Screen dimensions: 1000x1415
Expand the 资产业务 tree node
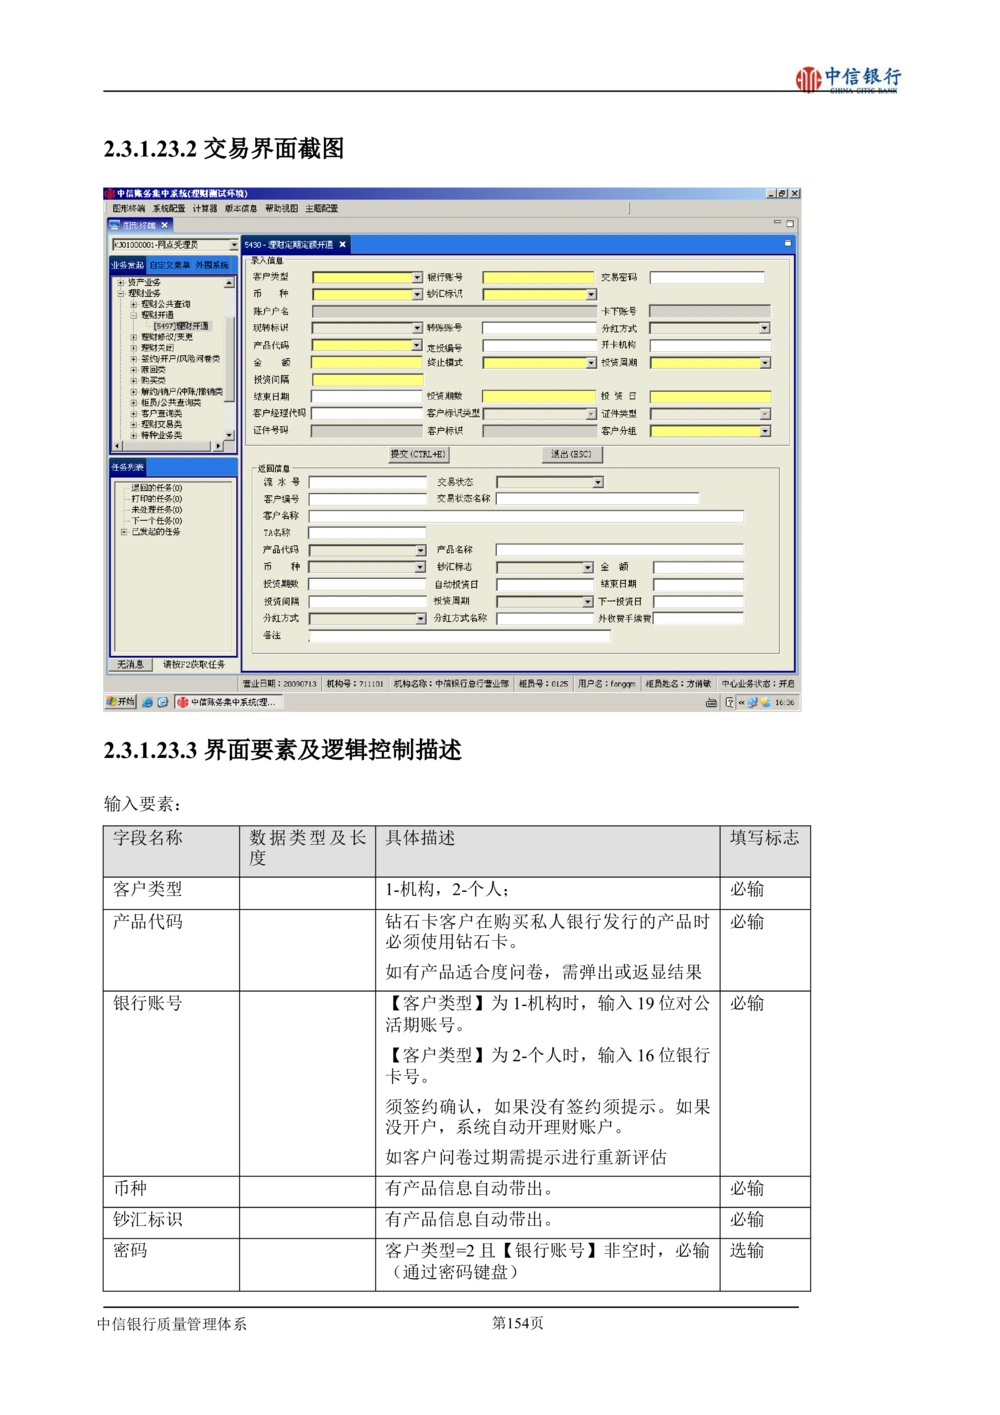121,283
